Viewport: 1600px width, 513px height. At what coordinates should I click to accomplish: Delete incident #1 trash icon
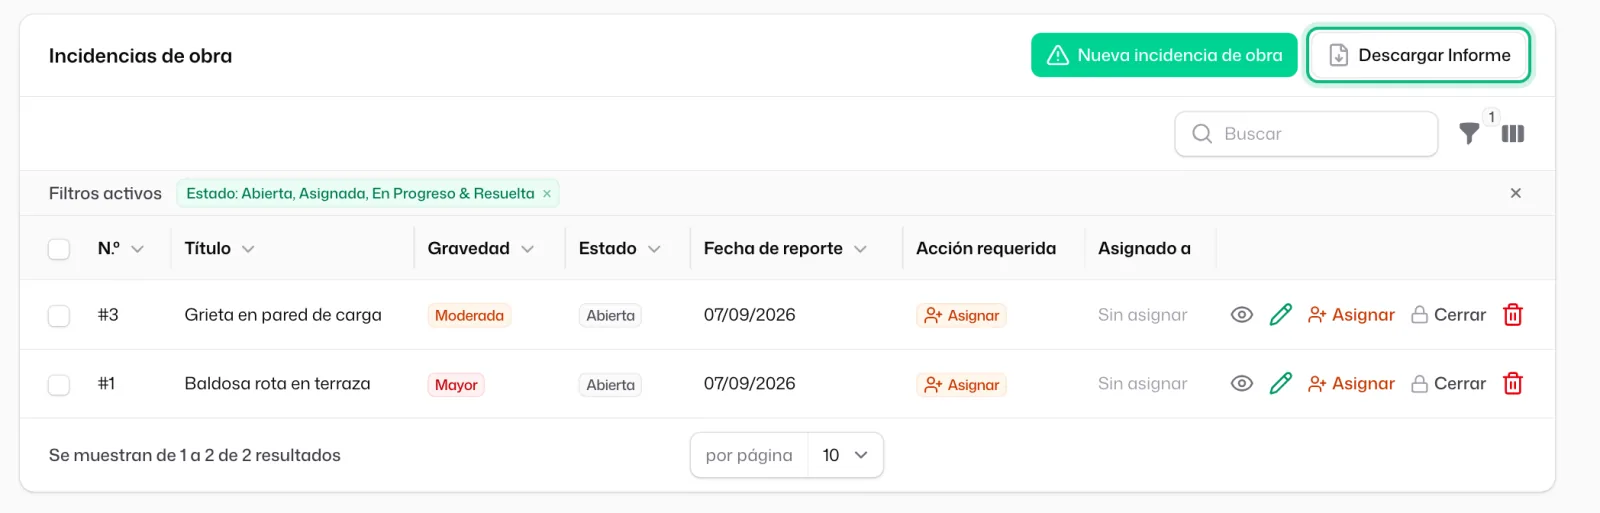click(1513, 384)
